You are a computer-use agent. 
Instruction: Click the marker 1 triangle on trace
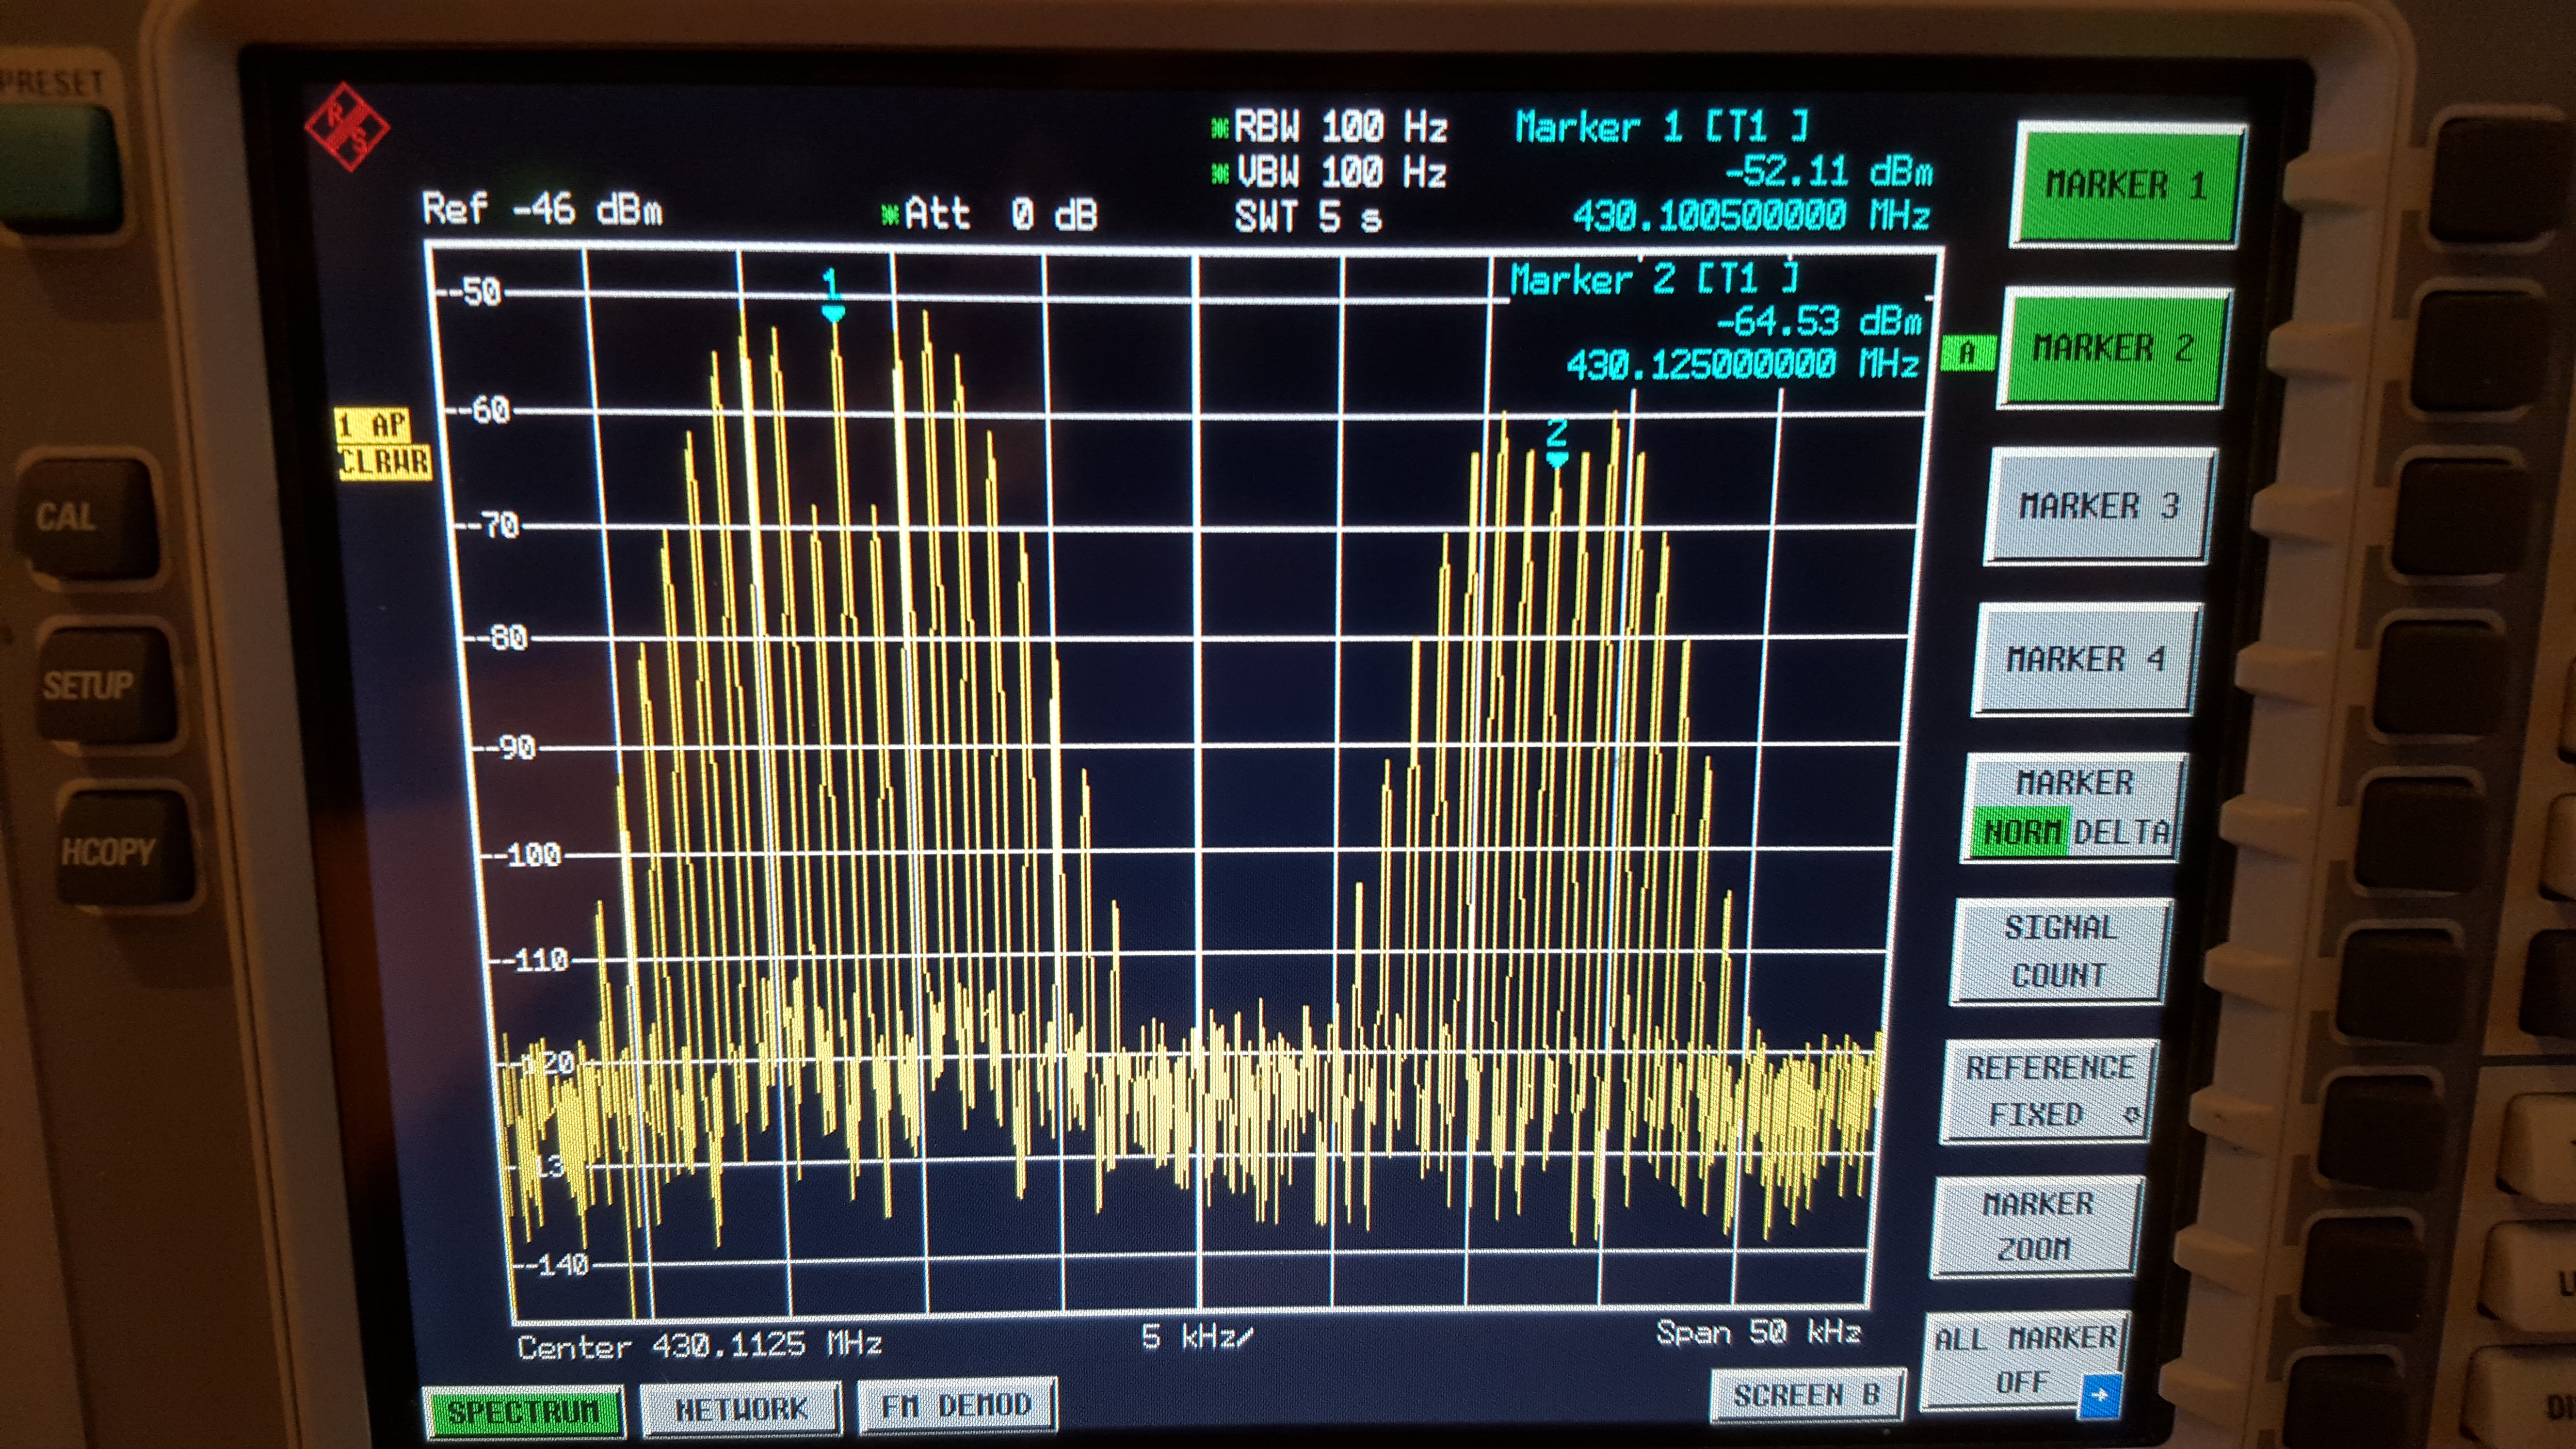tap(832, 314)
